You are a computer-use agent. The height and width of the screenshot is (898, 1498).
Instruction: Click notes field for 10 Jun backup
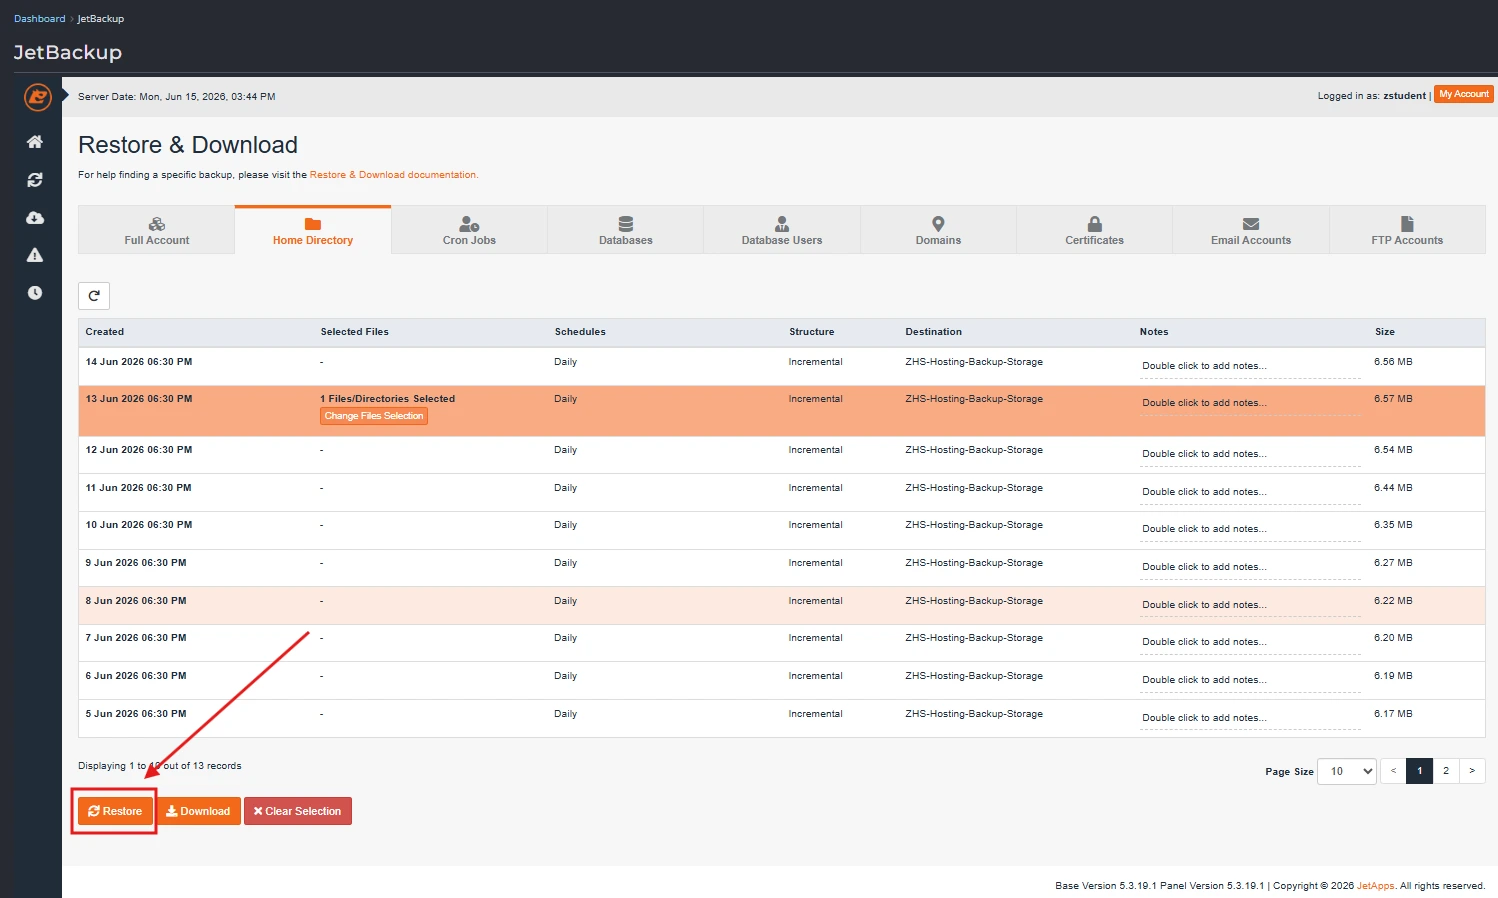pyautogui.click(x=1250, y=529)
